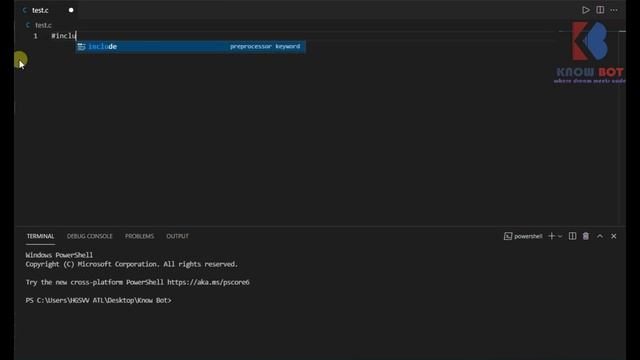Click test.c in the breadcrumb bar
Viewport: 640px width, 360px height.
(x=43, y=25)
